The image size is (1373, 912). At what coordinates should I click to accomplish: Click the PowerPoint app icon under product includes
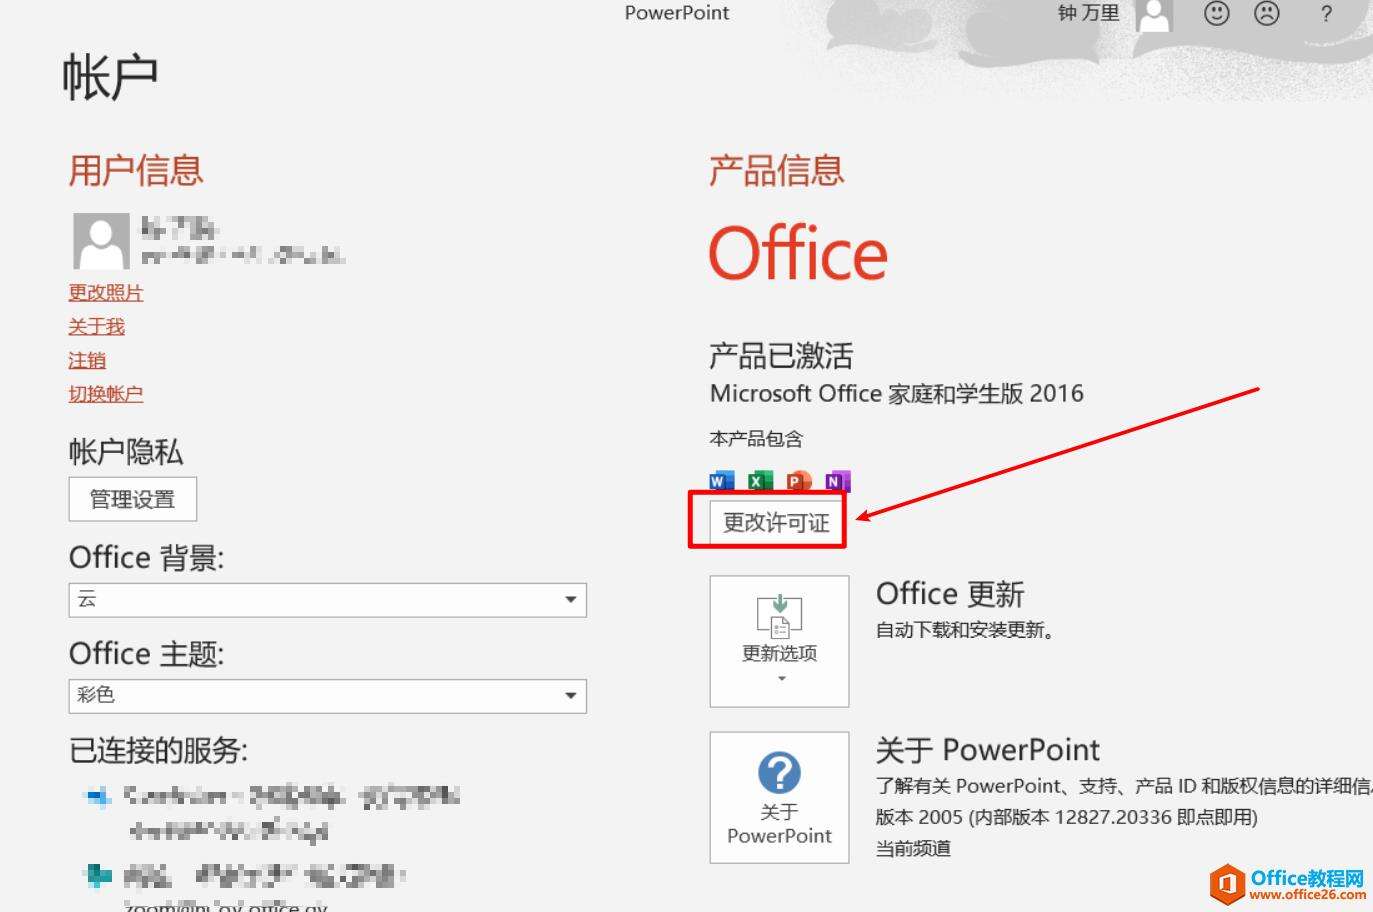(798, 481)
